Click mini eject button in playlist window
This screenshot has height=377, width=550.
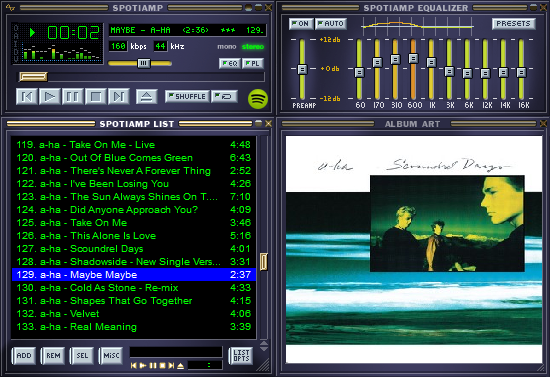pyautogui.click(x=180, y=366)
